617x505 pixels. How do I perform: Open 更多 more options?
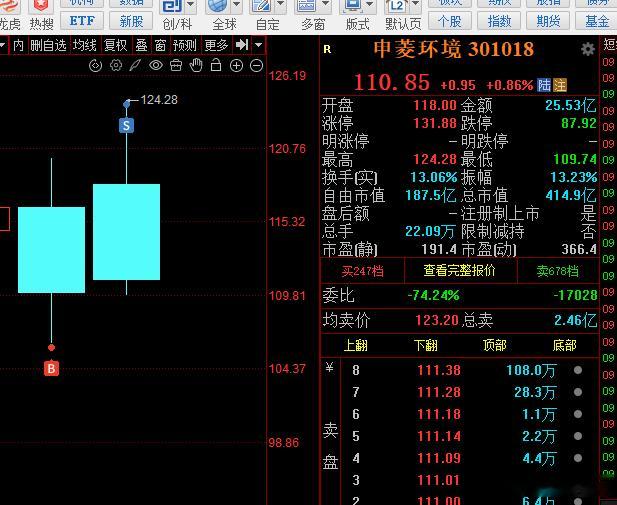pyautogui.click(x=216, y=45)
